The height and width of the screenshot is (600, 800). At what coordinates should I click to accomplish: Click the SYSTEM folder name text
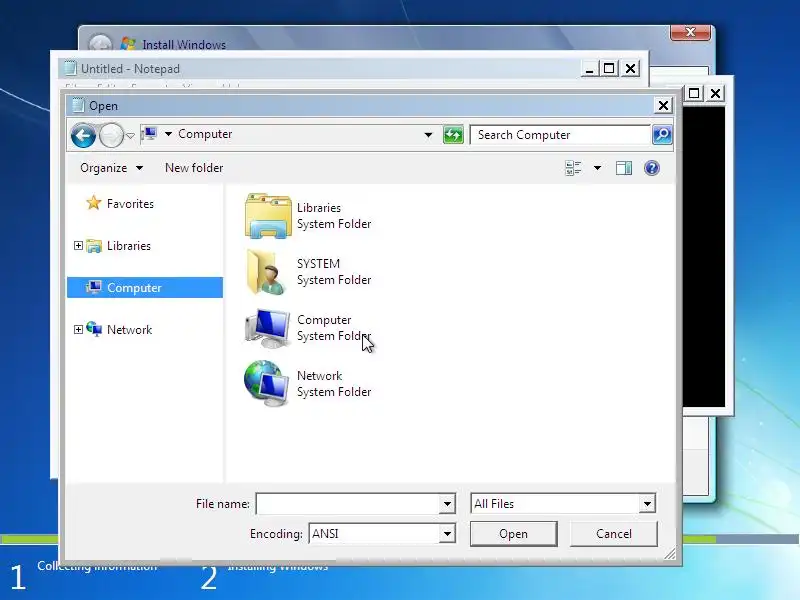click(x=318, y=264)
